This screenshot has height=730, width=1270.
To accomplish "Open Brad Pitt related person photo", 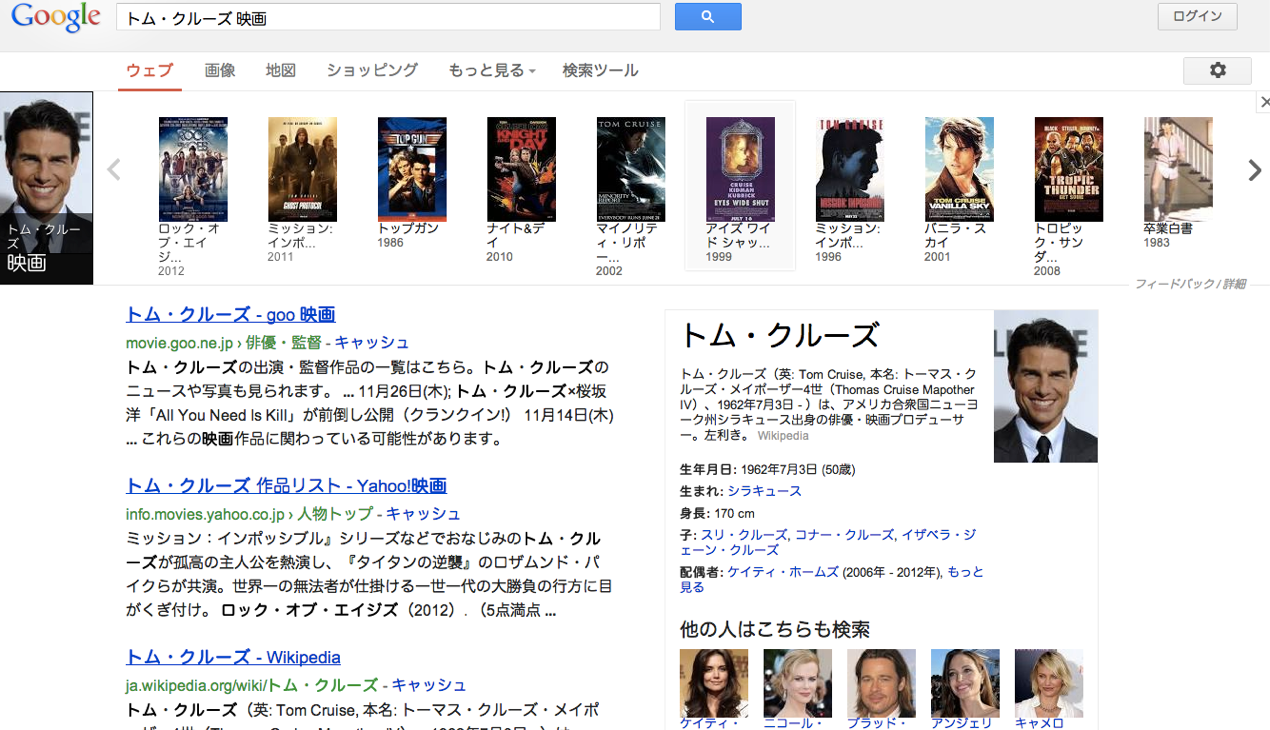I will coord(881,683).
